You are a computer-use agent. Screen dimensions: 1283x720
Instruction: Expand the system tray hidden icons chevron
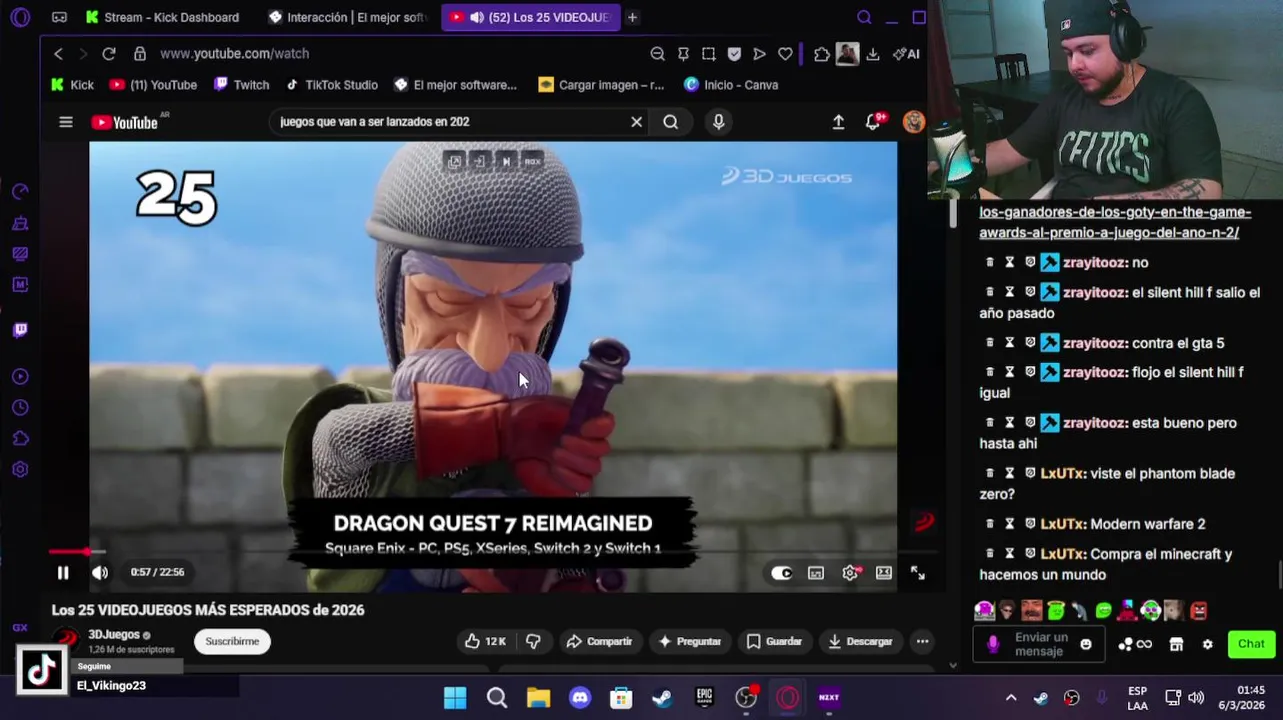(x=1011, y=698)
